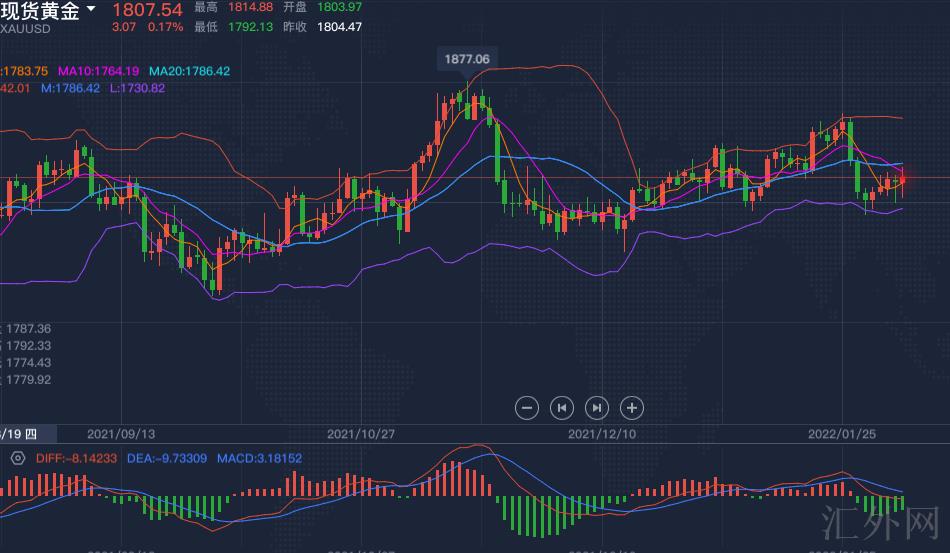Click the Bollinger L:1730.82 label

click(x=137, y=88)
